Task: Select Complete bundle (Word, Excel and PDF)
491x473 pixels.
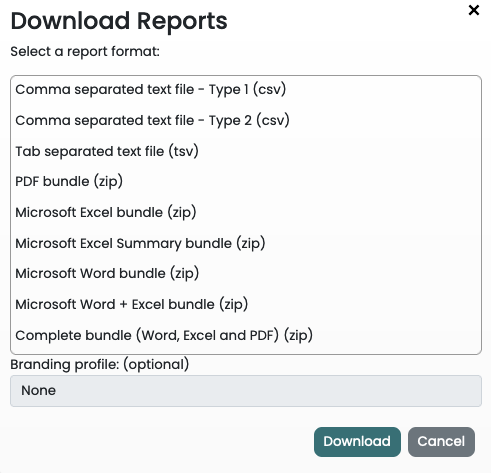Action: point(246,335)
